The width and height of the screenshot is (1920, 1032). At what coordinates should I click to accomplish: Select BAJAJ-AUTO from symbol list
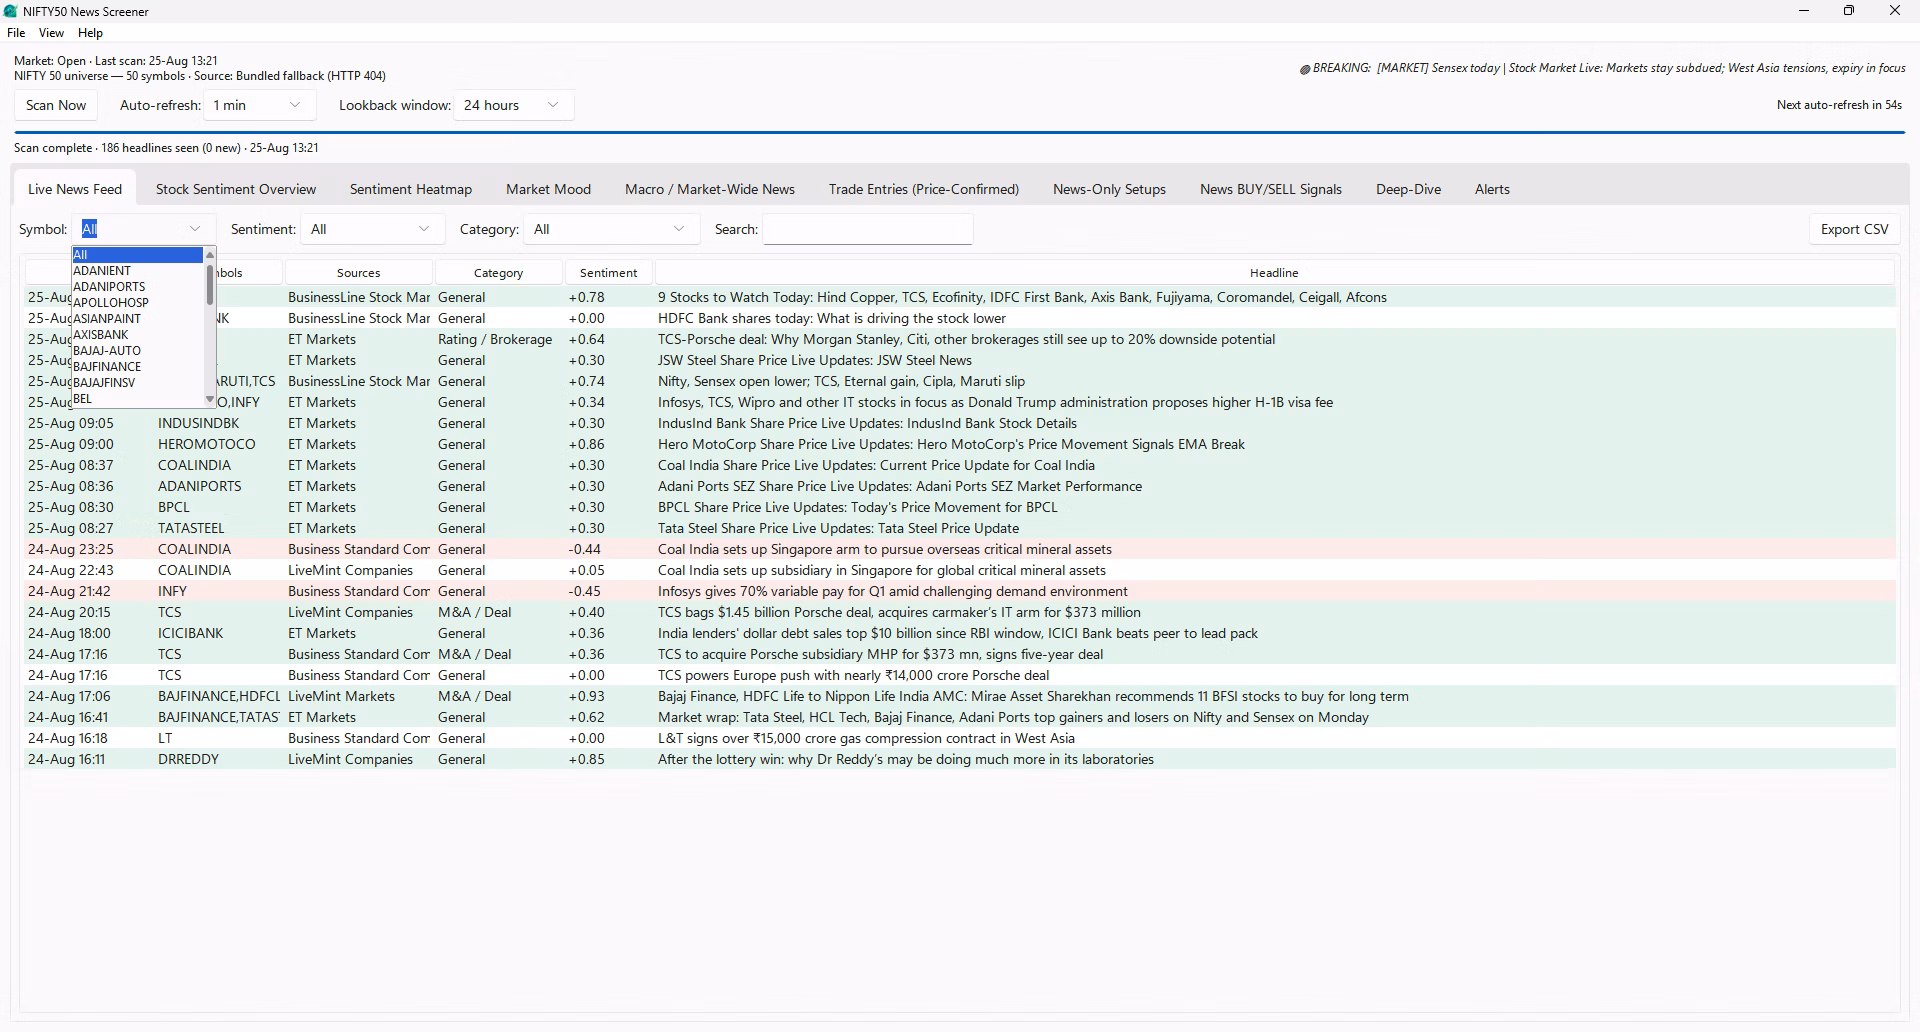tap(138, 351)
